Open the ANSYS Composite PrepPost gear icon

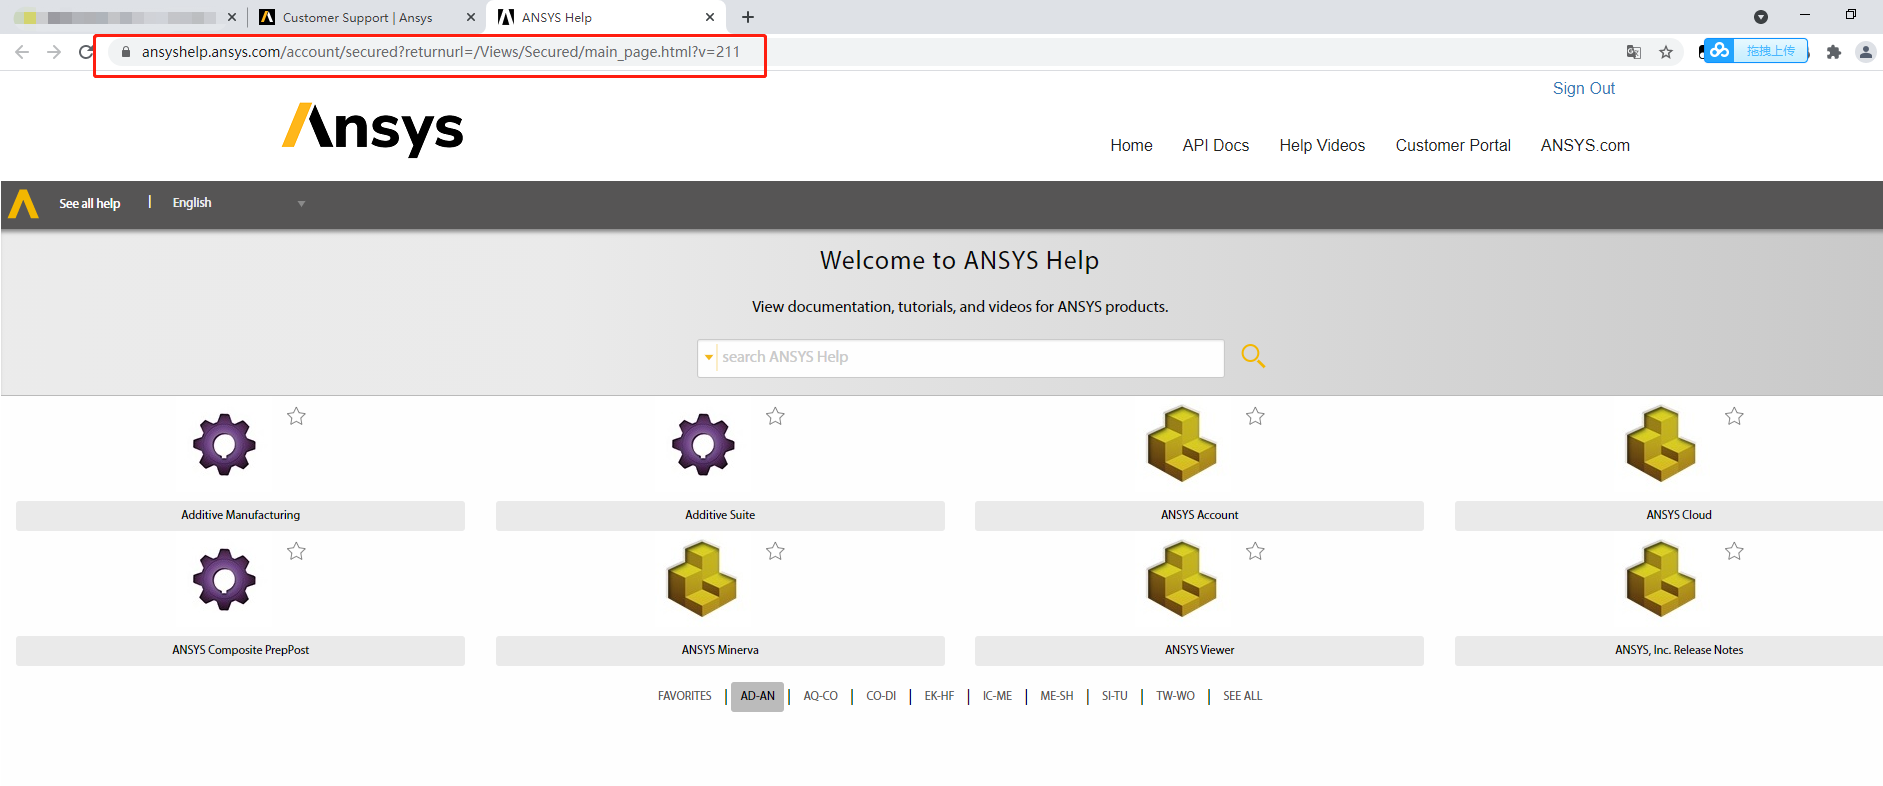point(224,579)
